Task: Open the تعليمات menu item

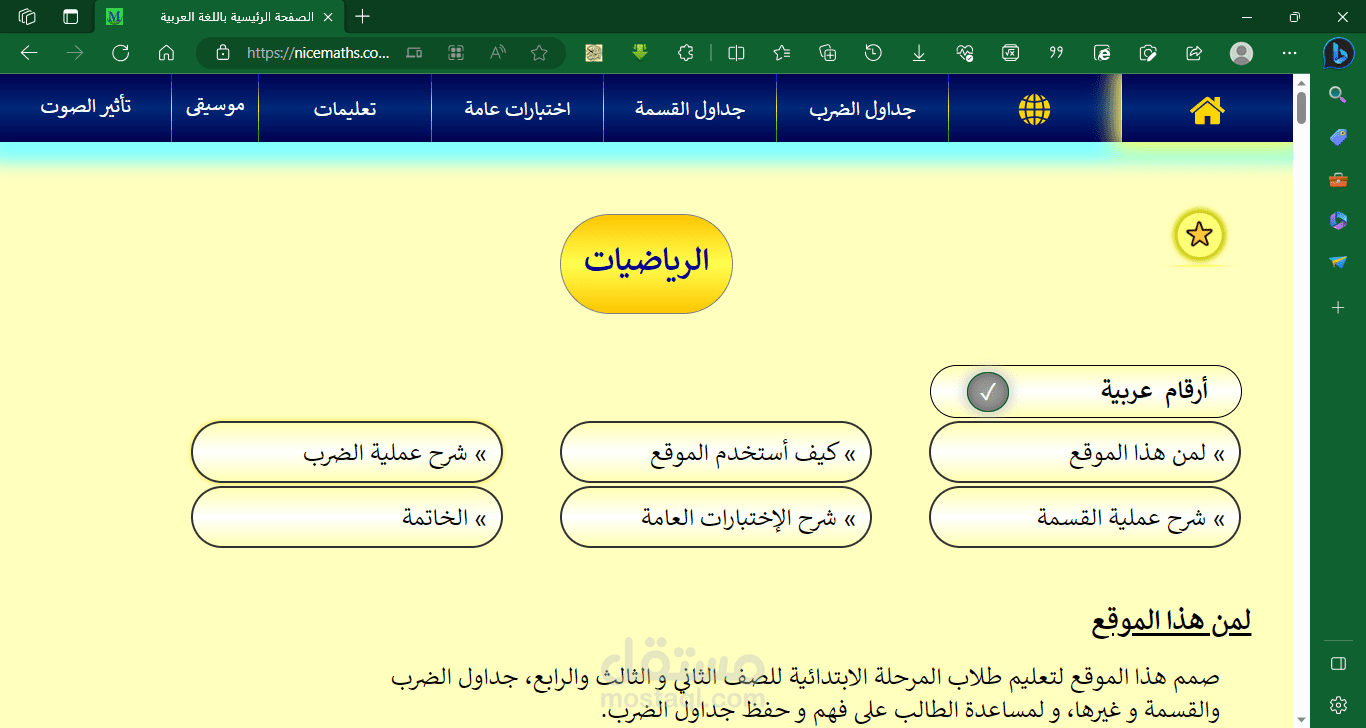Action: click(345, 109)
